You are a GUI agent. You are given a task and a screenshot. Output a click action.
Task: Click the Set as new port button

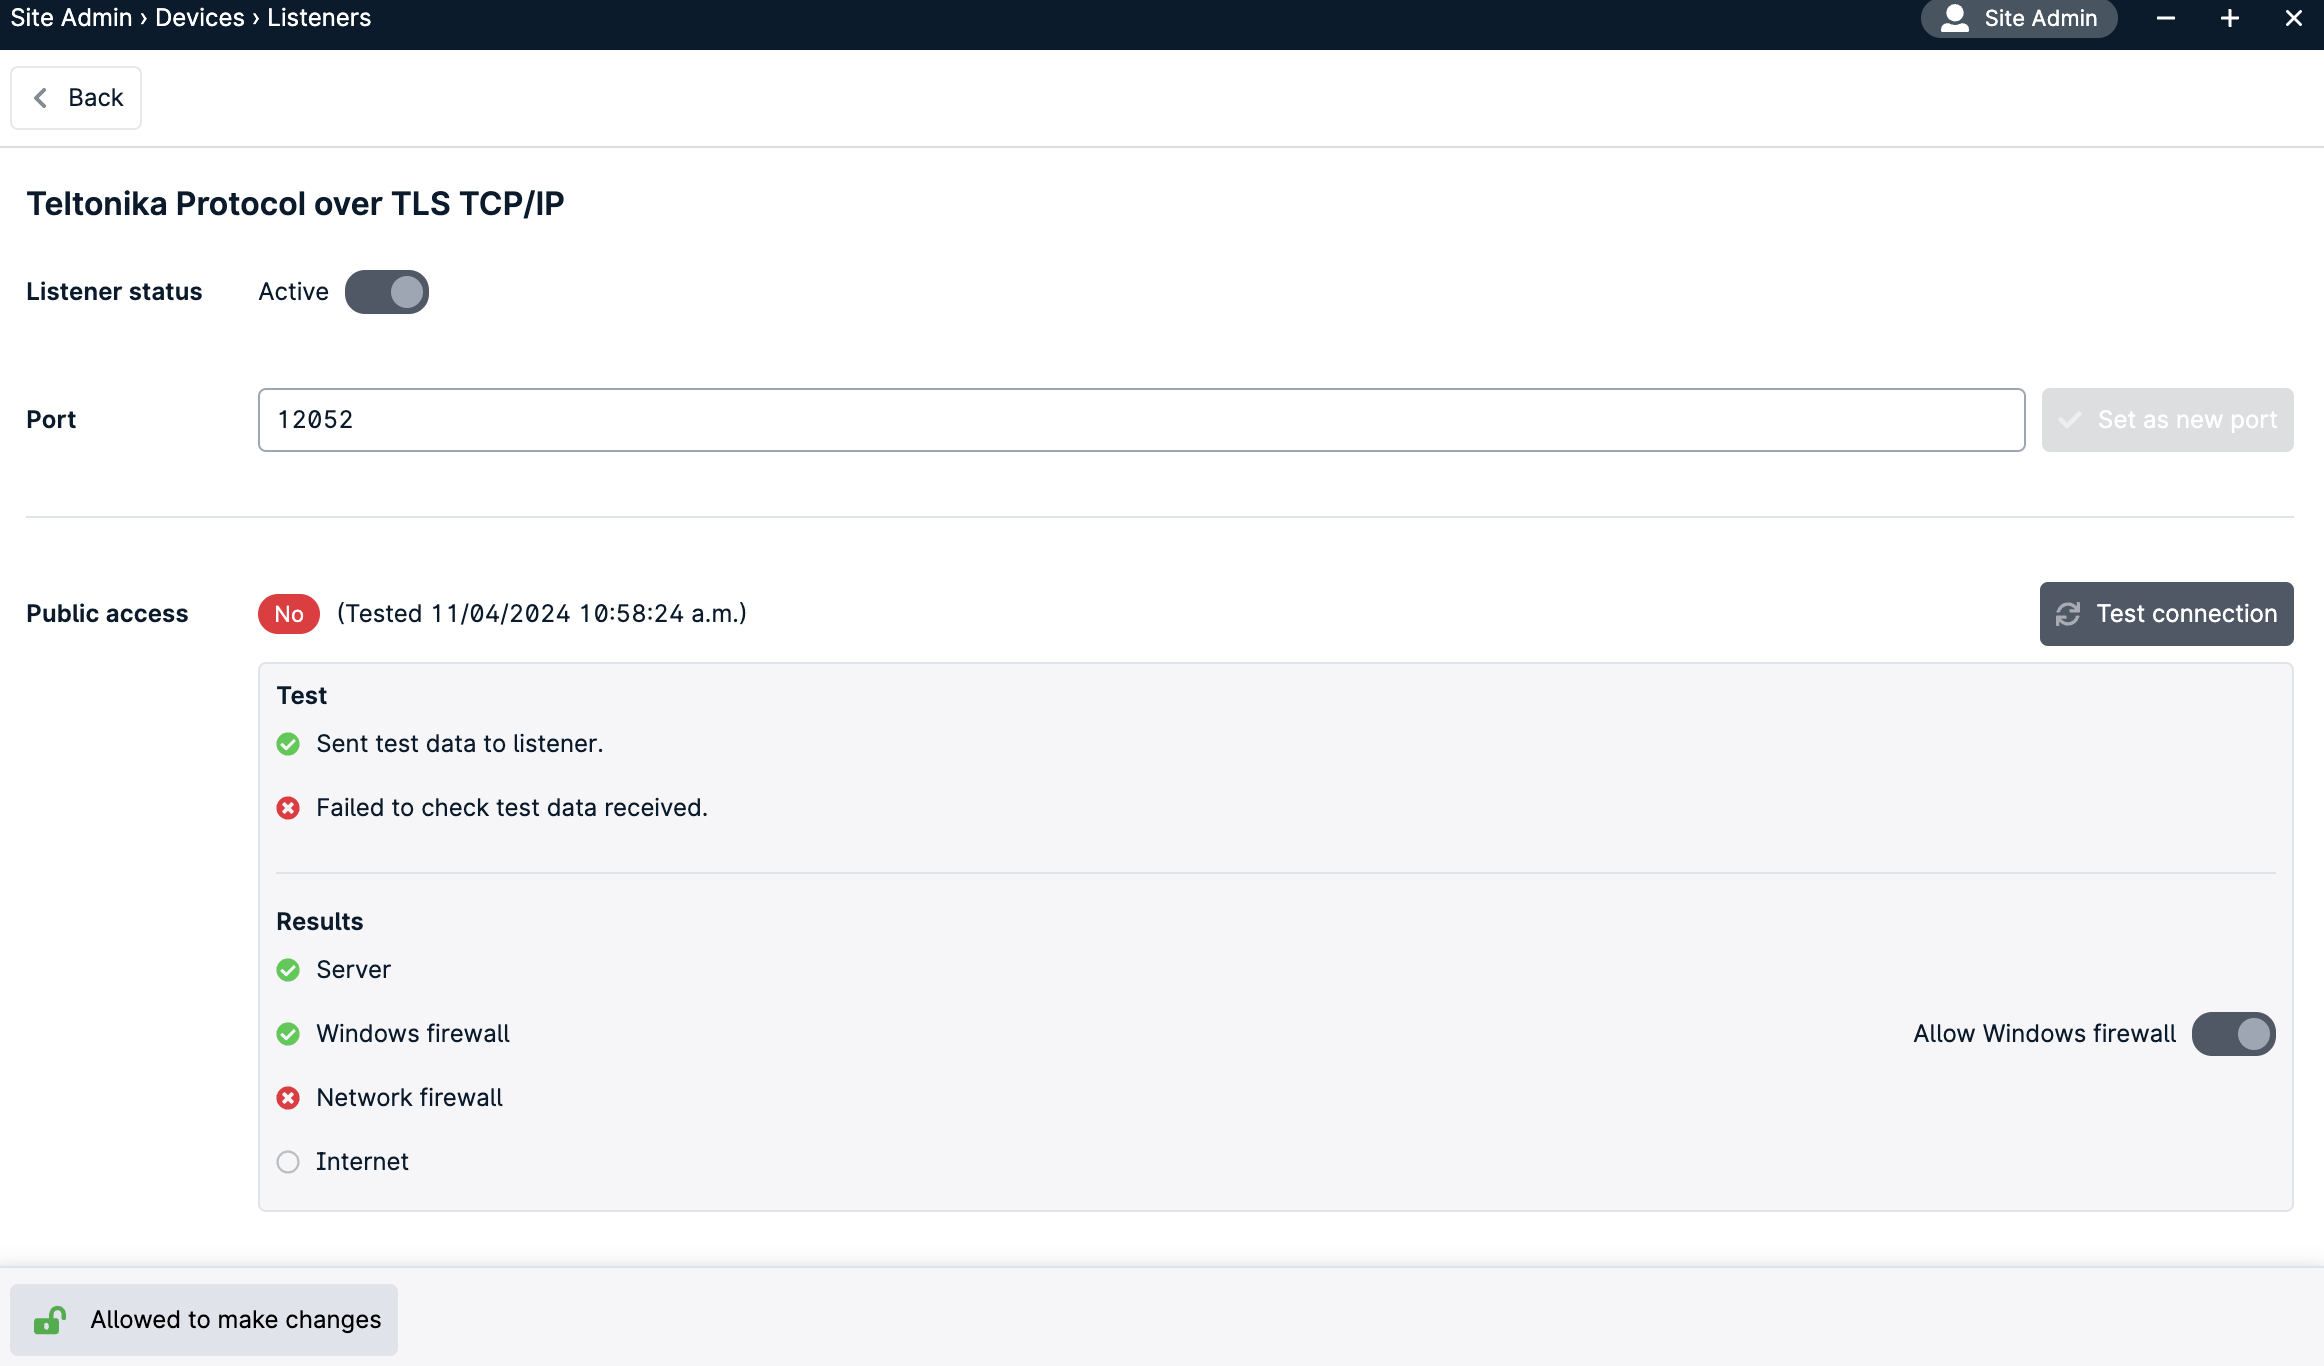(x=2167, y=420)
